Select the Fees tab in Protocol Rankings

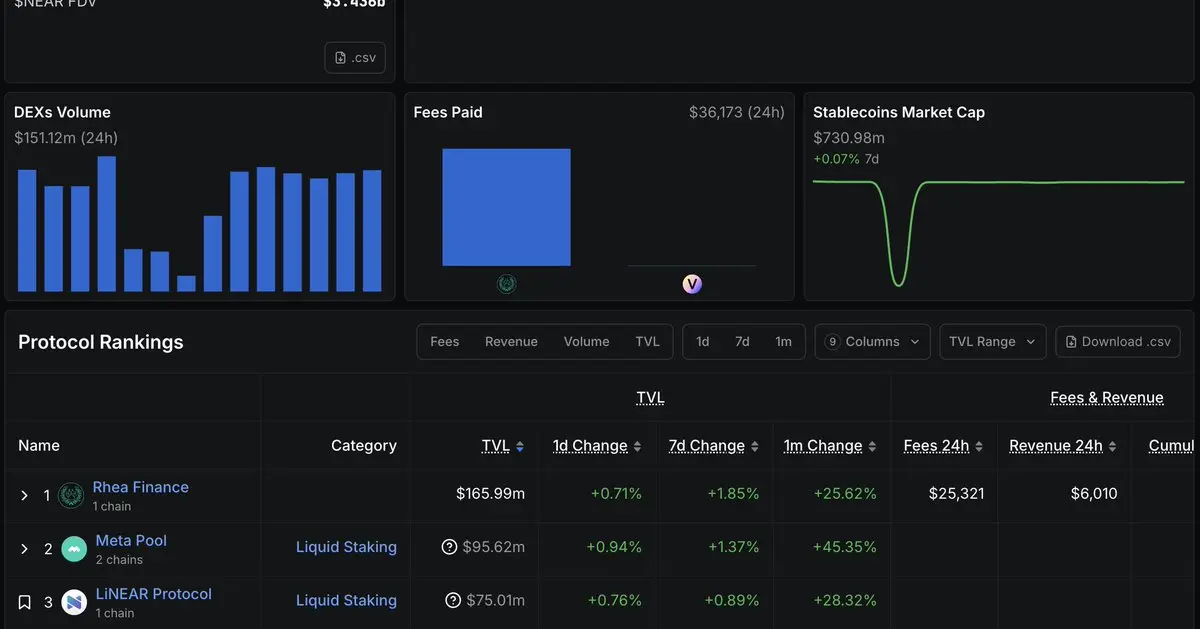[x=445, y=342]
